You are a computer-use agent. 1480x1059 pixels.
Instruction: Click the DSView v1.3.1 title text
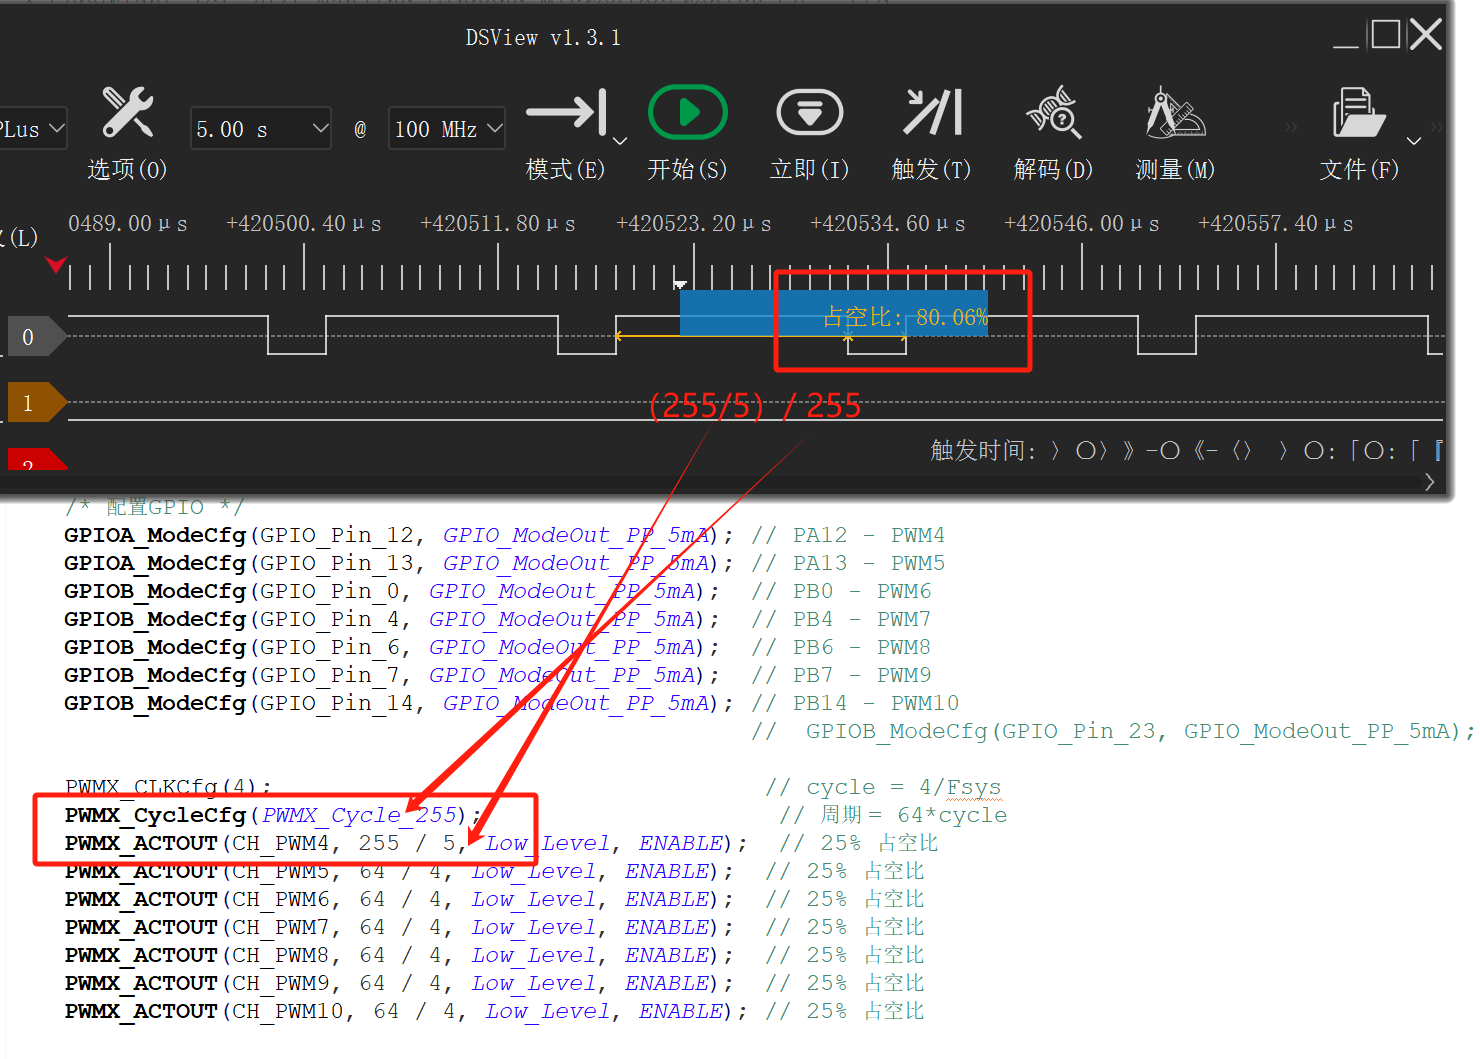[543, 38]
